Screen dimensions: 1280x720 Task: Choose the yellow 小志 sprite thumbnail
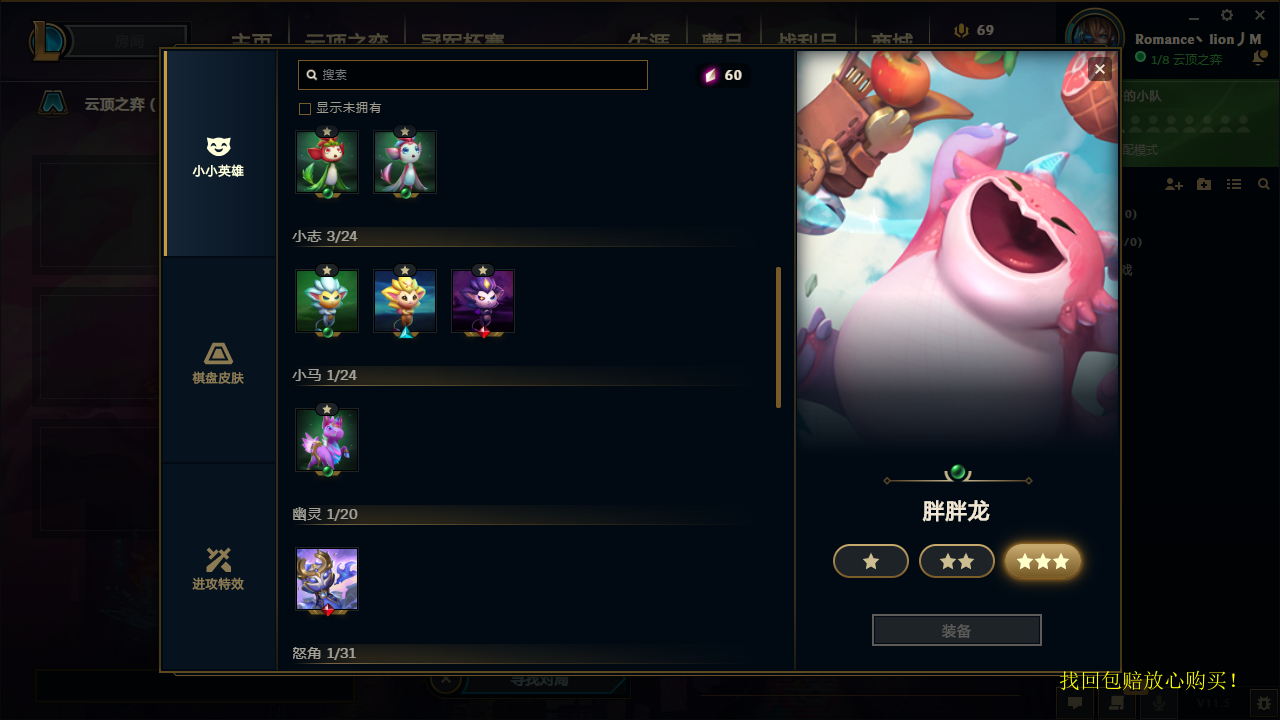click(x=405, y=301)
